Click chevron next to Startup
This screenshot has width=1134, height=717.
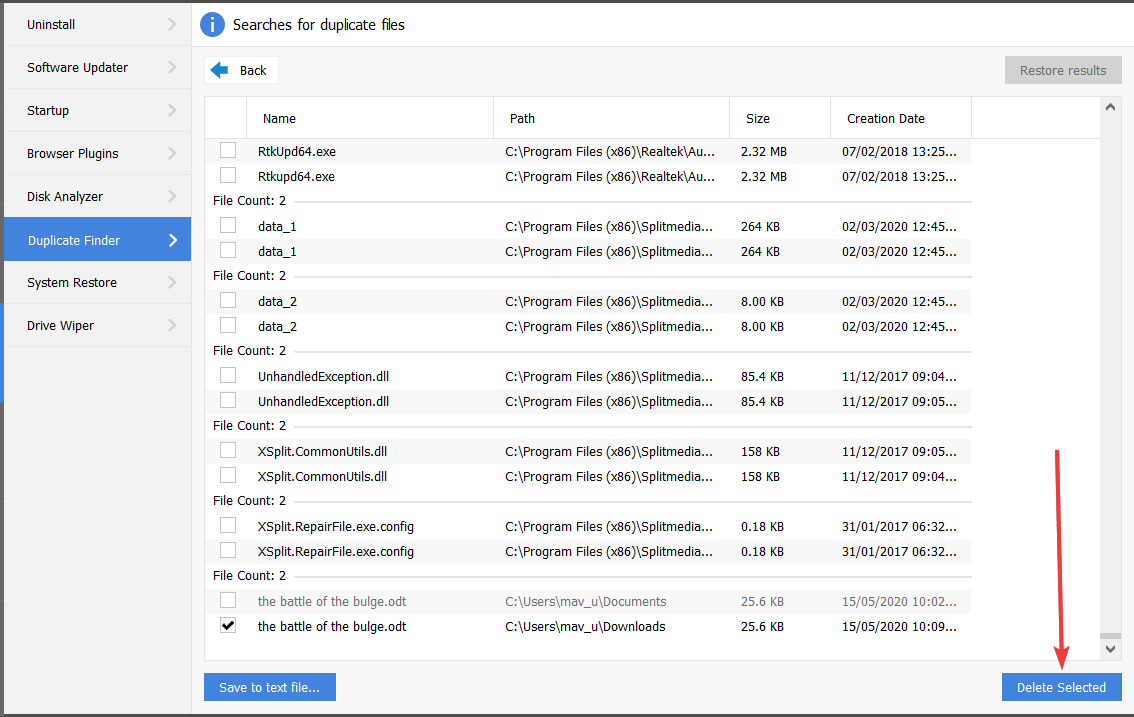coord(172,110)
